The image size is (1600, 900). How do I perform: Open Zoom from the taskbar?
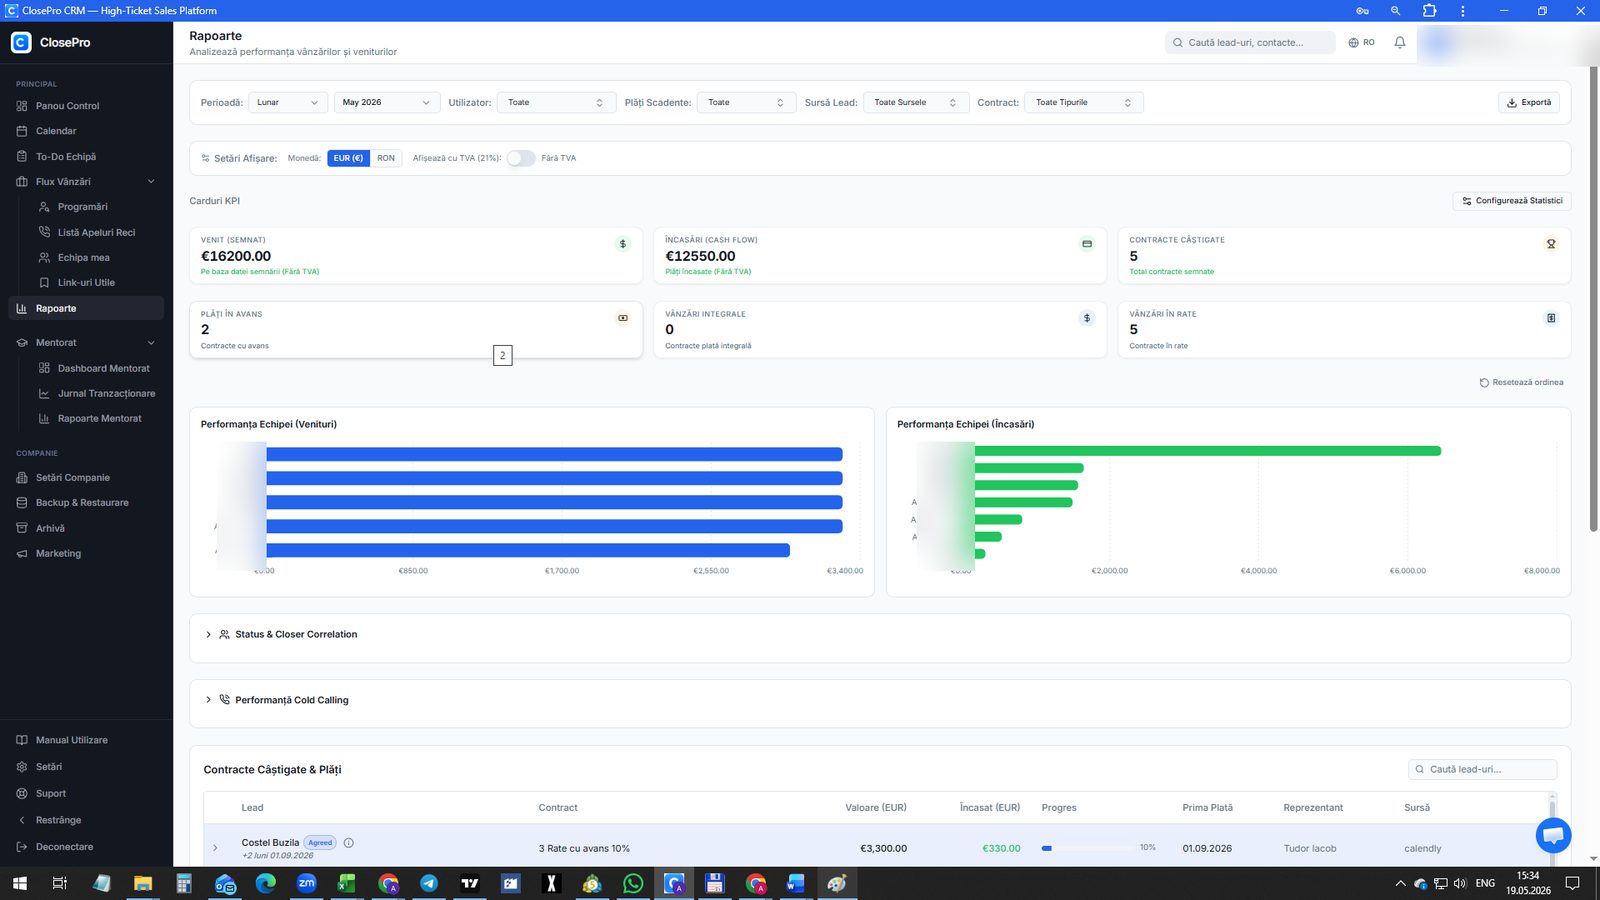[306, 883]
